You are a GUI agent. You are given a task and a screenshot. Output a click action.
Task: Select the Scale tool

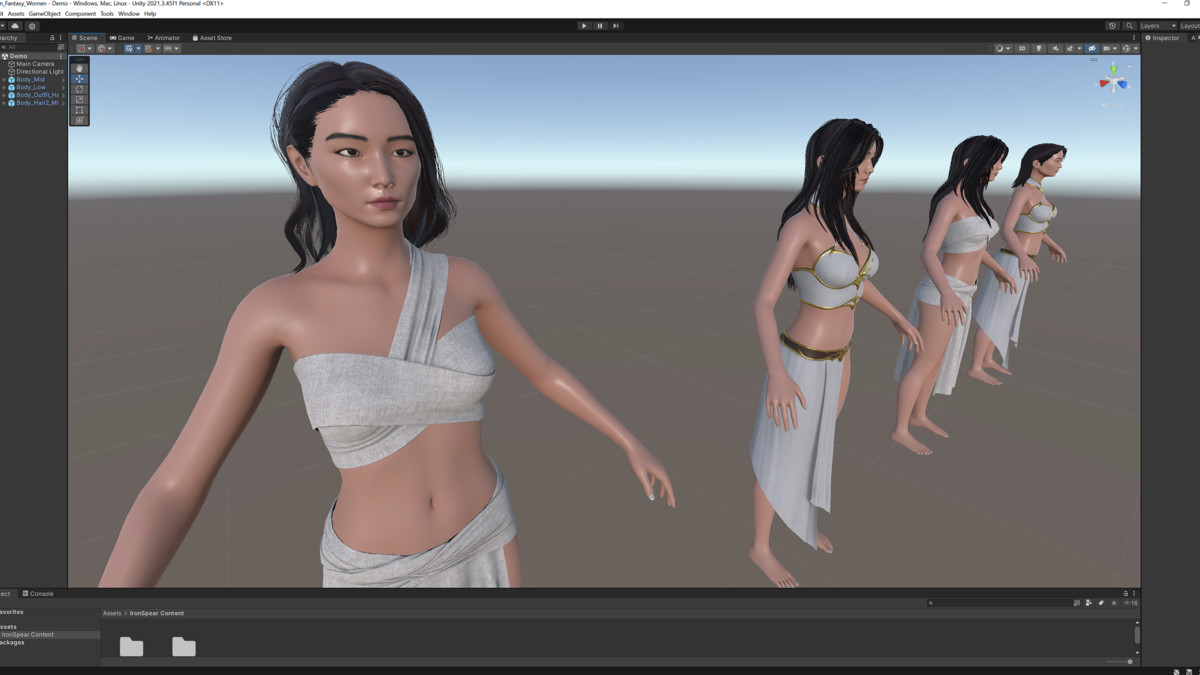point(79,99)
